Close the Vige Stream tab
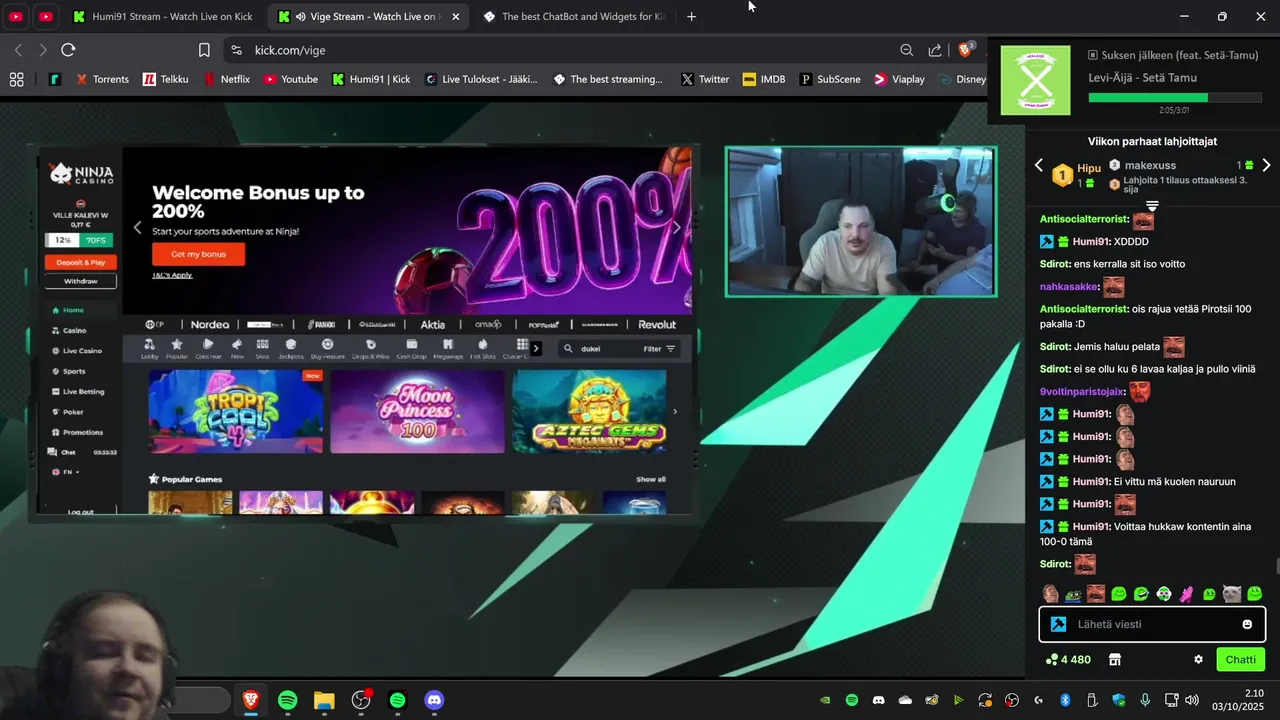1280x720 pixels. [456, 16]
